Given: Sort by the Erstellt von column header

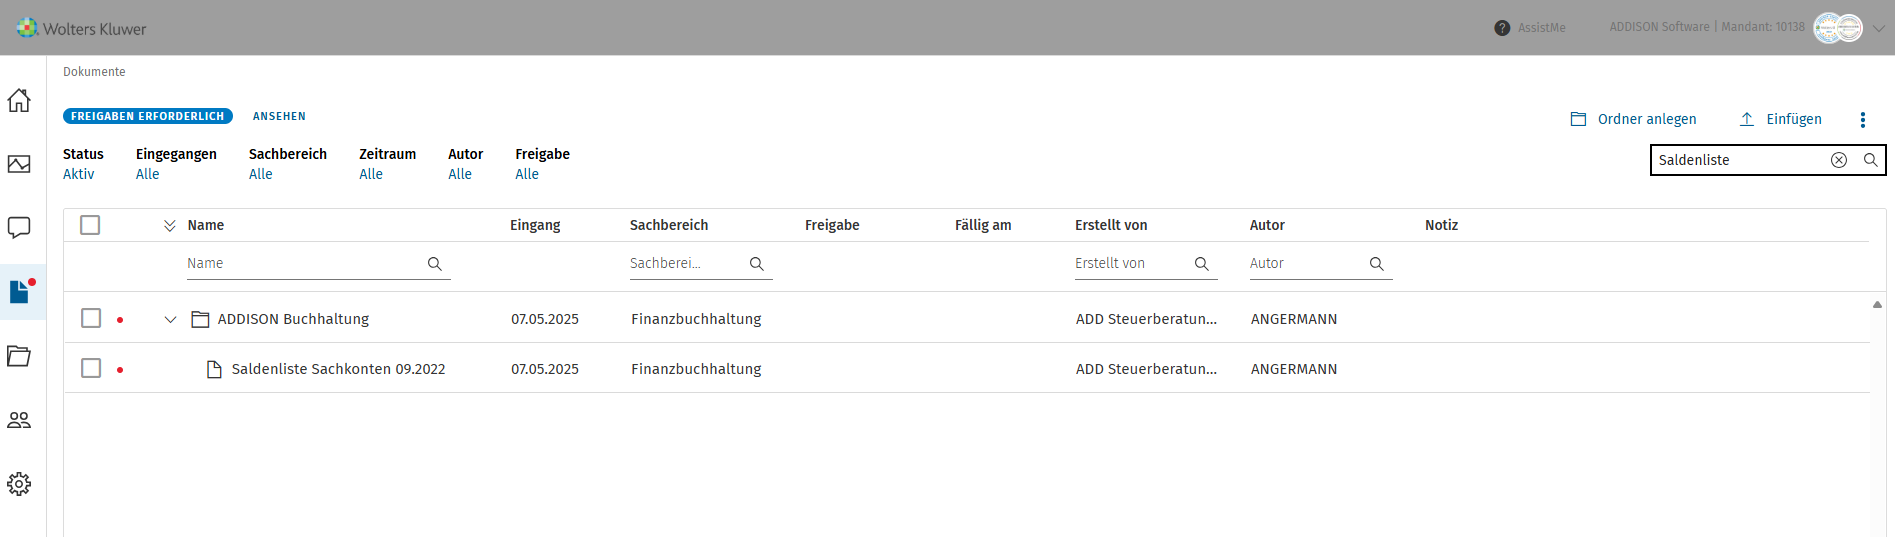Looking at the screenshot, I should point(1111,225).
